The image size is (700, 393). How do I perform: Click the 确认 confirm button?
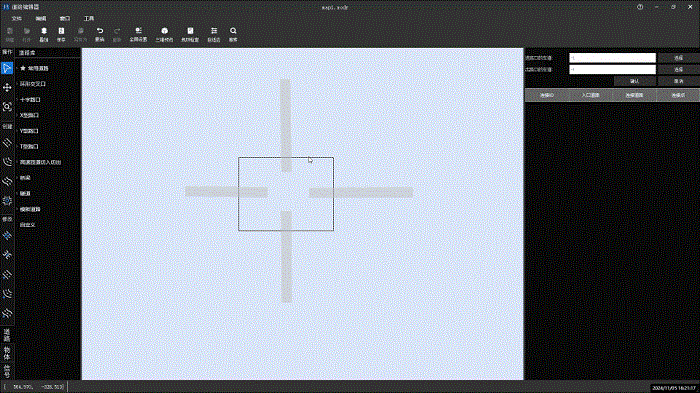tap(634, 81)
